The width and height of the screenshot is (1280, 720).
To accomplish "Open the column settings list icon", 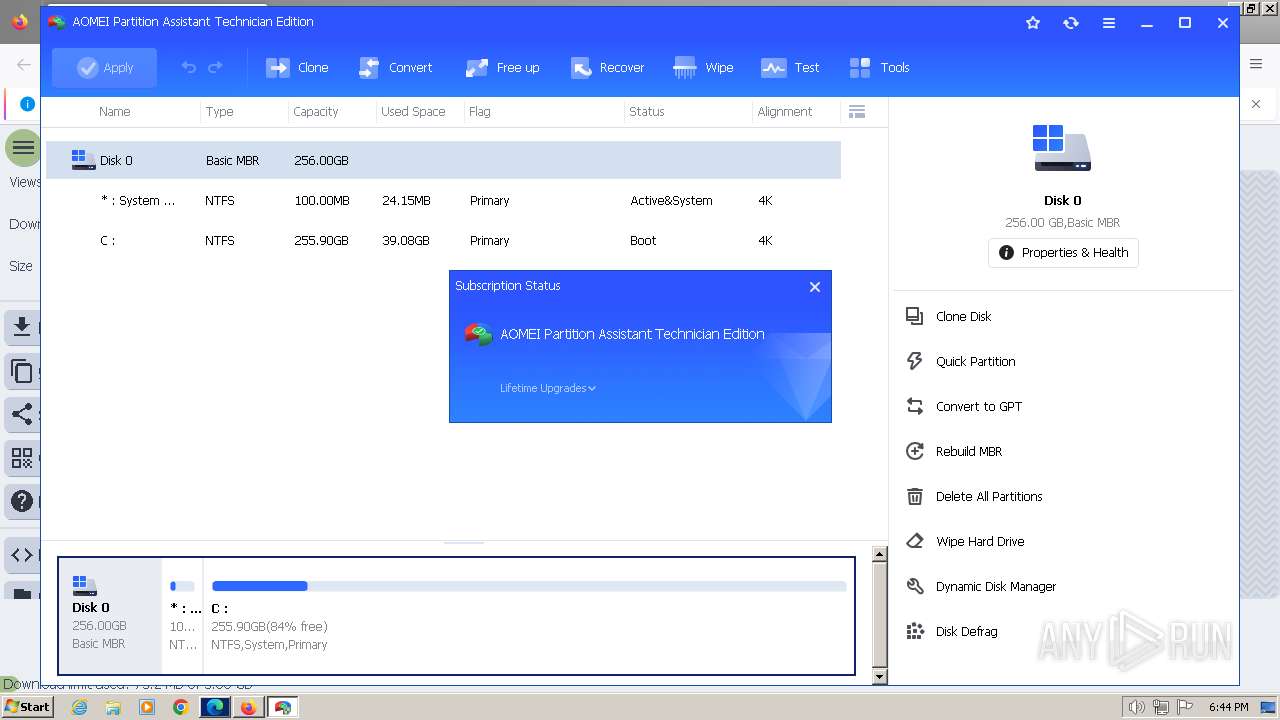I will pos(856,112).
